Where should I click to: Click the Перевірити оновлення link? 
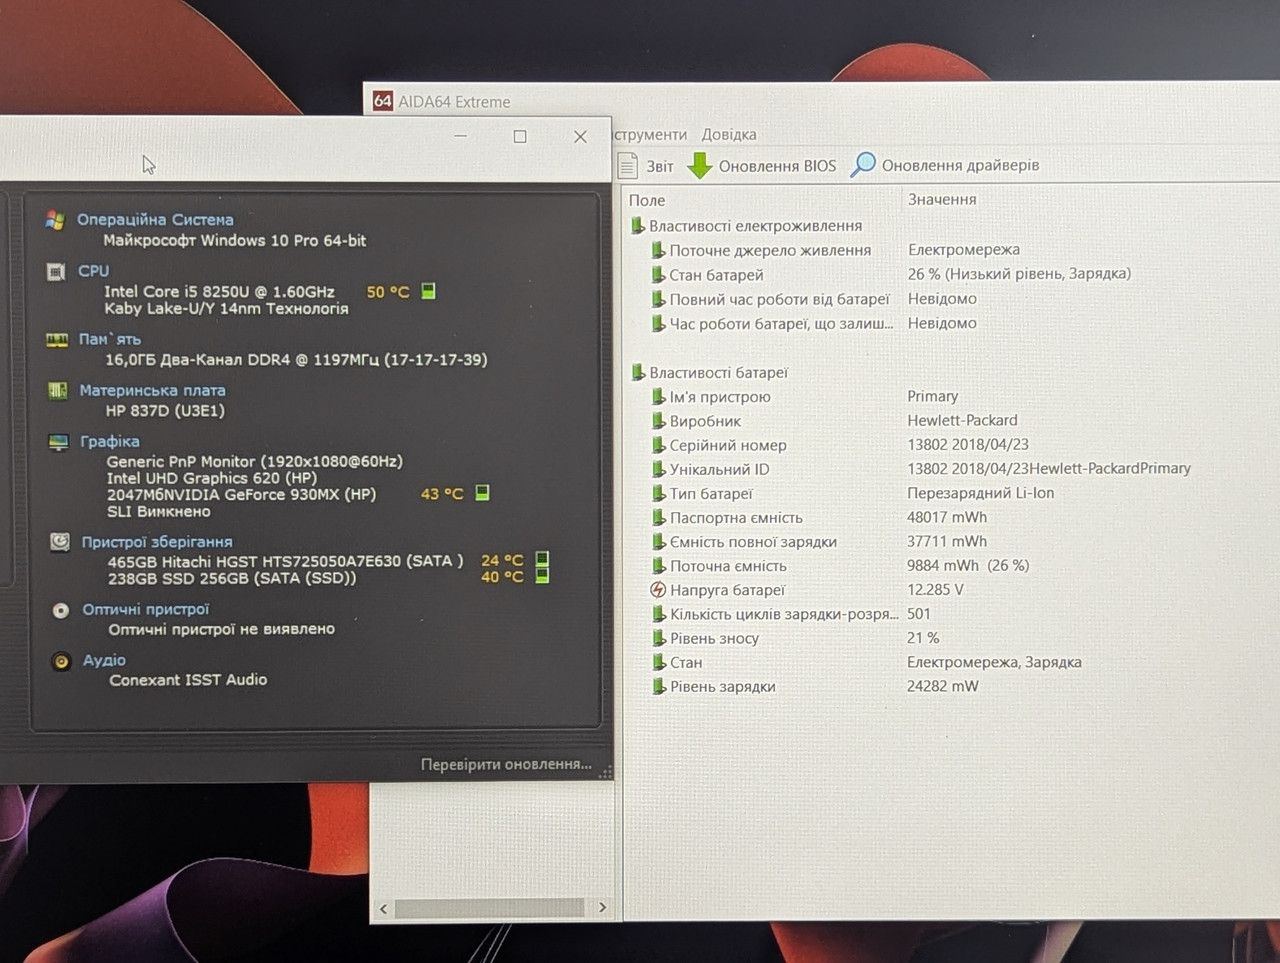click(506, 764)
